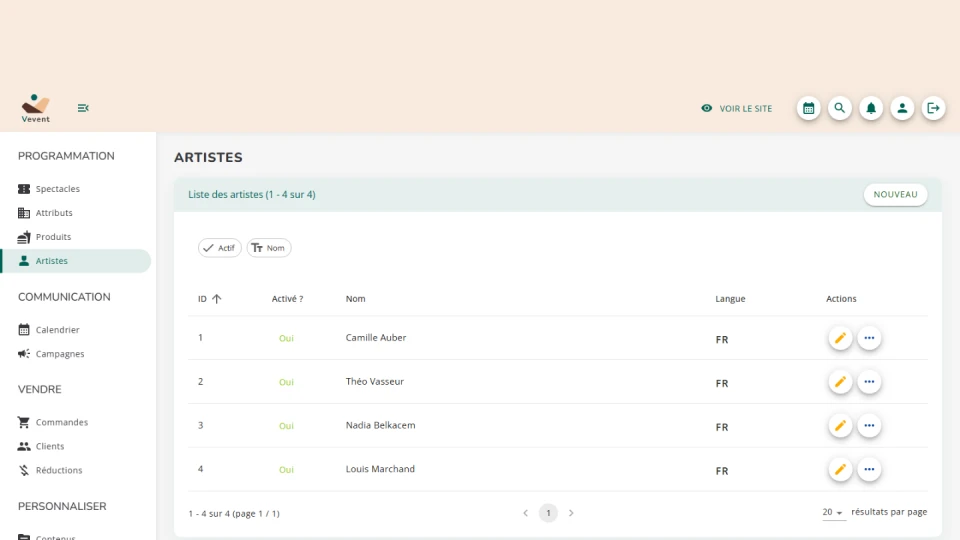The image size is (960, 540).
Task: Open more actions for Théo Vasseur
Action: point(869,382)
